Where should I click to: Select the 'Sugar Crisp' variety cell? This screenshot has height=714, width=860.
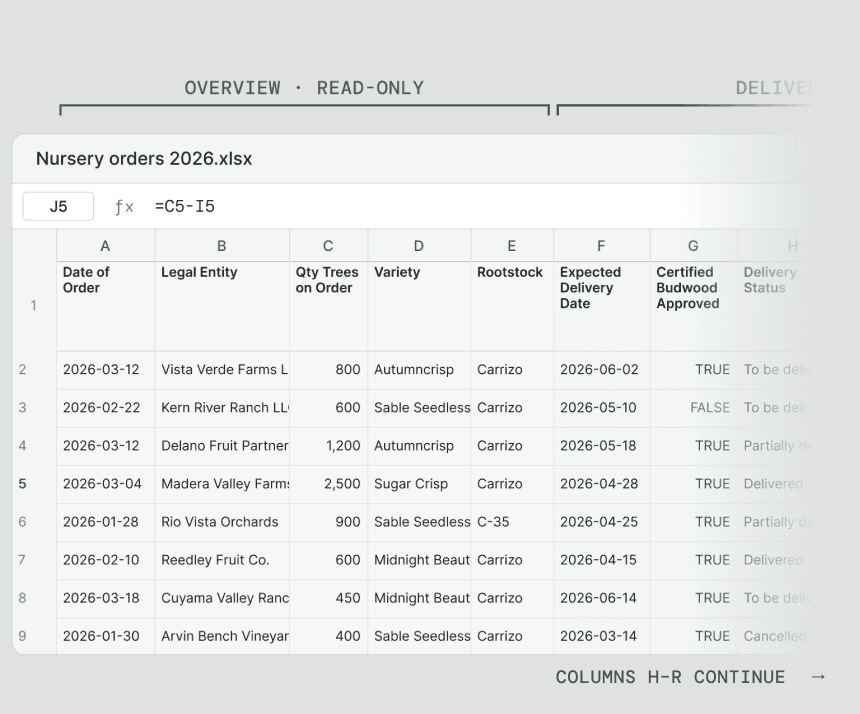coord(419,484)
